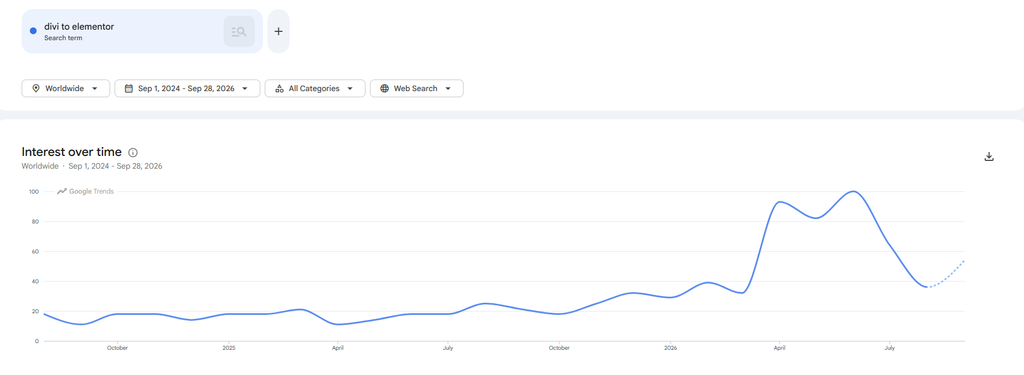This screenshot has height=375, width=1024.
Task: Open the Sep 1, 2024 date range dropdown
Action: (x=187, y=88)
